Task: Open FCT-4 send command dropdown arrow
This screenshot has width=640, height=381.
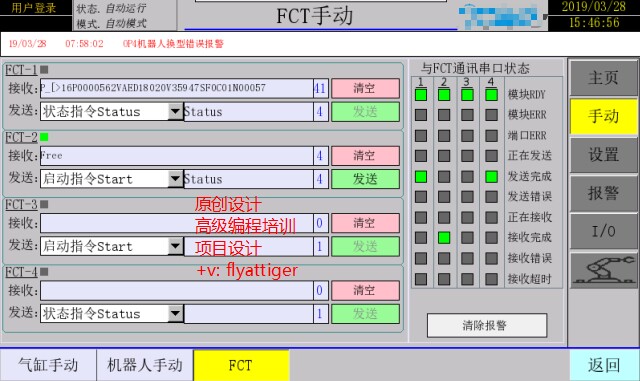Action: pos(175,313)
